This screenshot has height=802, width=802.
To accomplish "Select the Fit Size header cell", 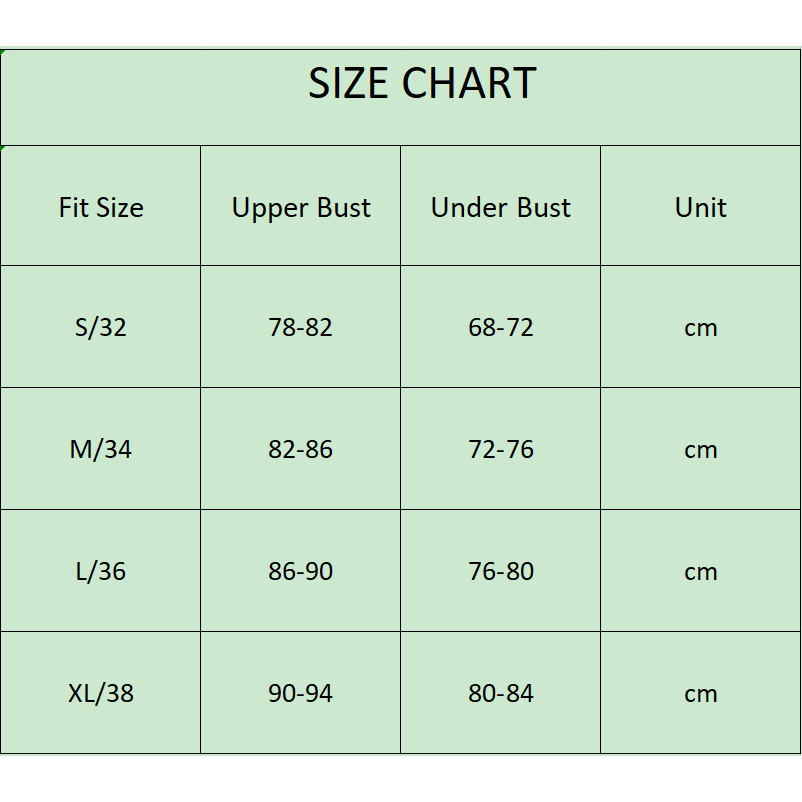I will point(101,207).
